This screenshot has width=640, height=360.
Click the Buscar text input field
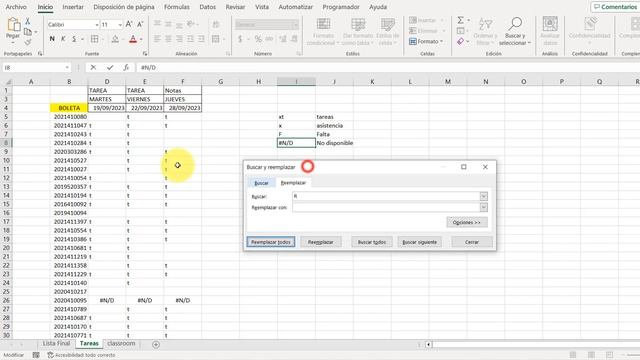point(386,196)
